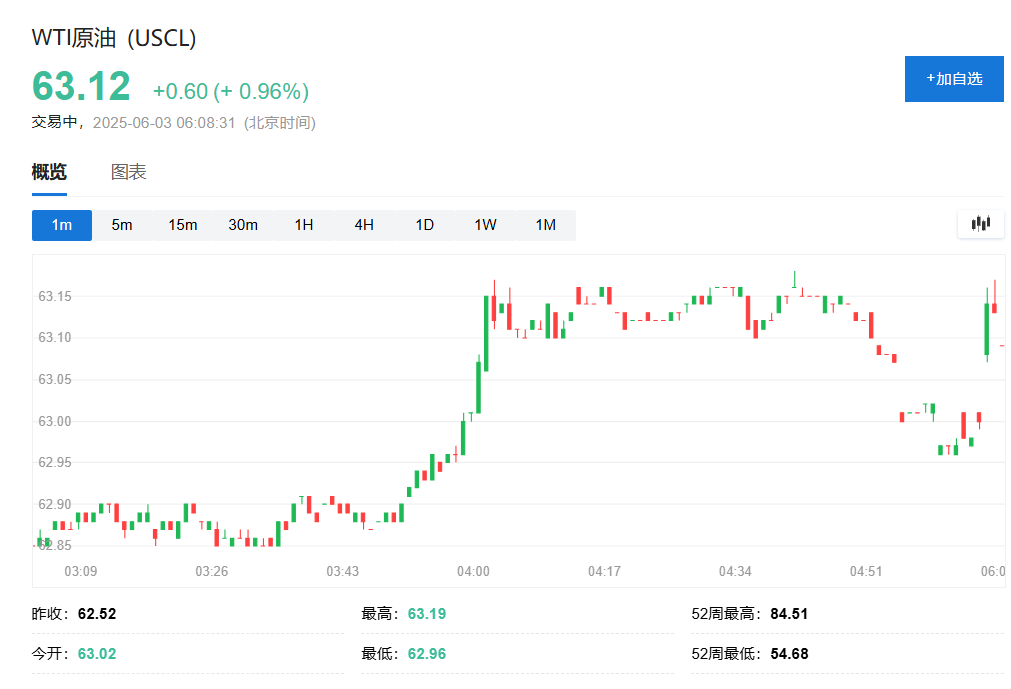This screenshot has width=1011, height=689.
Task: Select the 5m interval
Action: click(x=122, y=225)
